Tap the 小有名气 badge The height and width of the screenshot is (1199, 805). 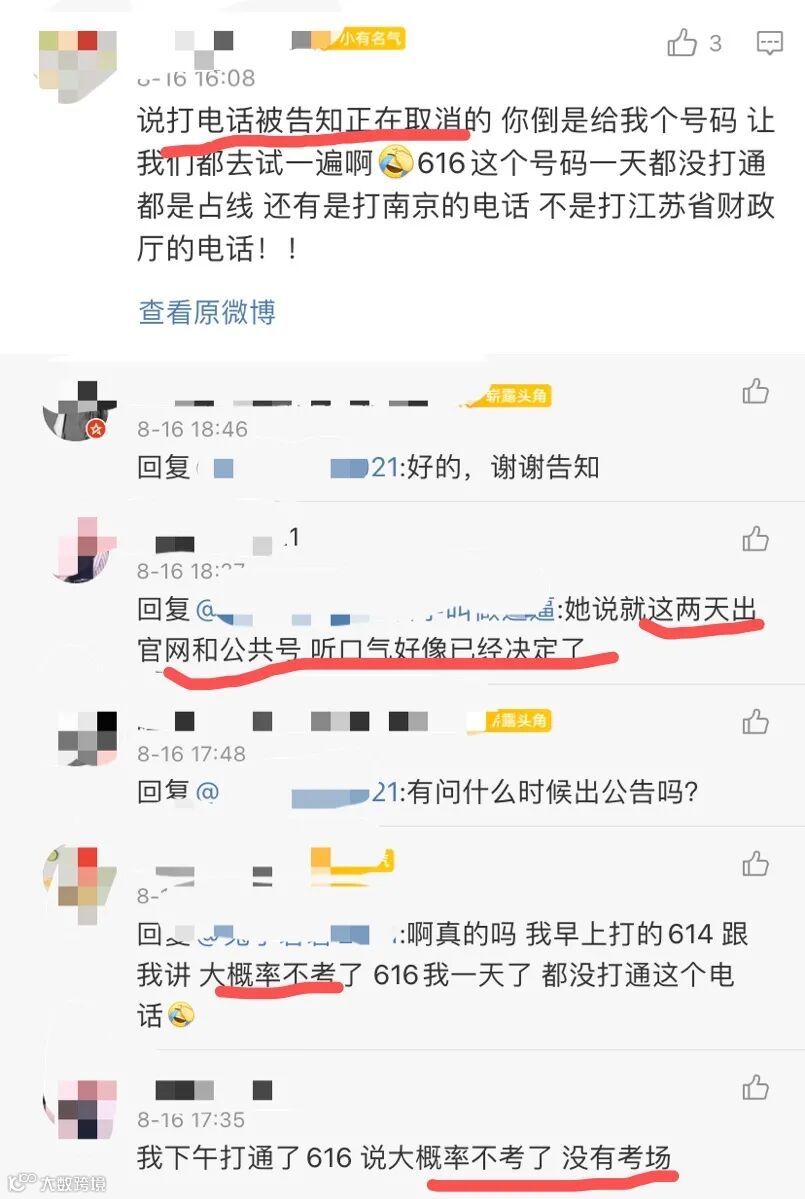pos(370,38)
